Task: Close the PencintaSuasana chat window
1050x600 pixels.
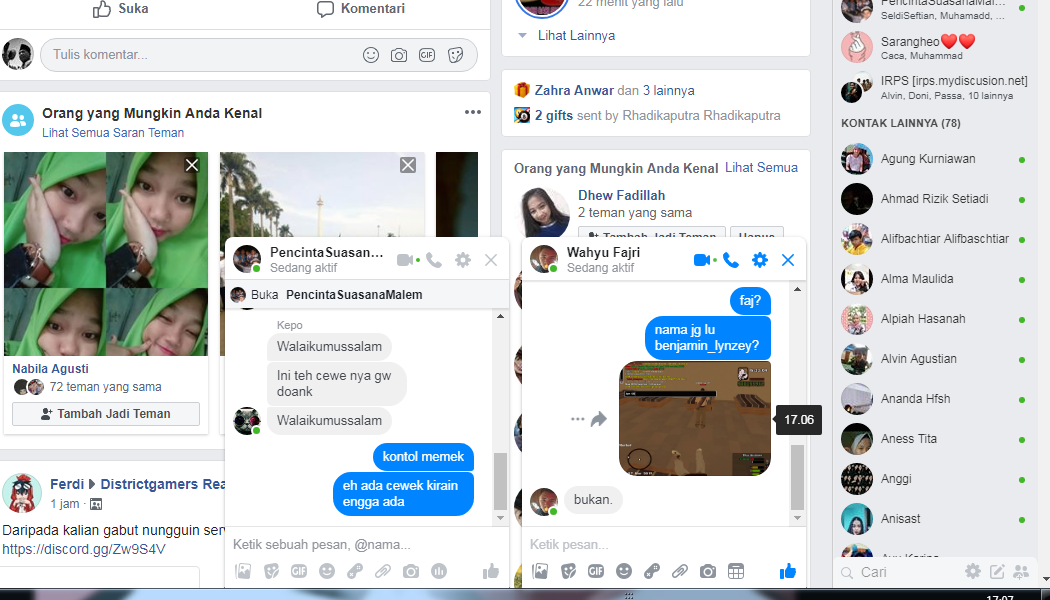Action: click(x=491, y=260)
